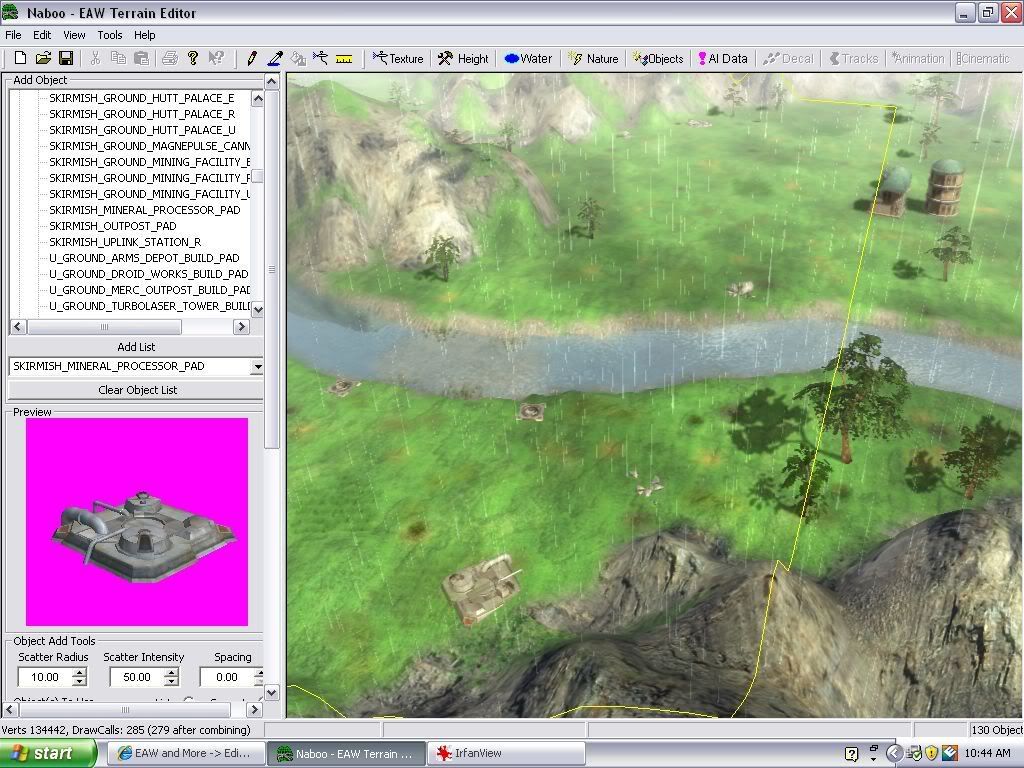Click the Spacing value field
Image resolution: width=1024 pixels, height=768 pixels.
(x=227, y=677)
